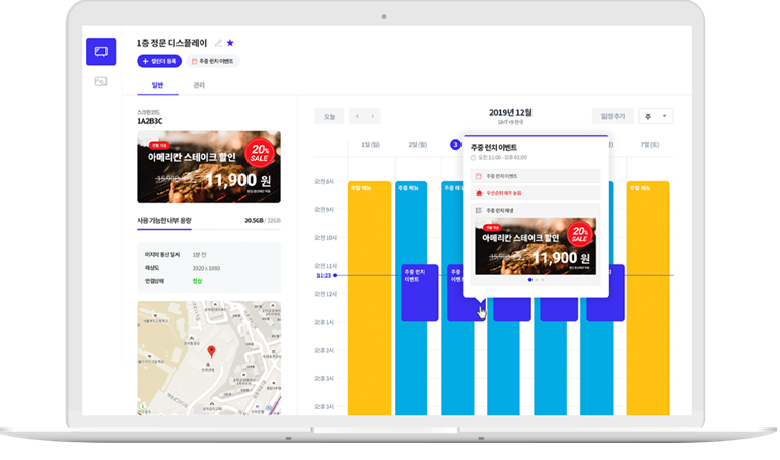Click the 오전 8시 time label

[324, 182]
